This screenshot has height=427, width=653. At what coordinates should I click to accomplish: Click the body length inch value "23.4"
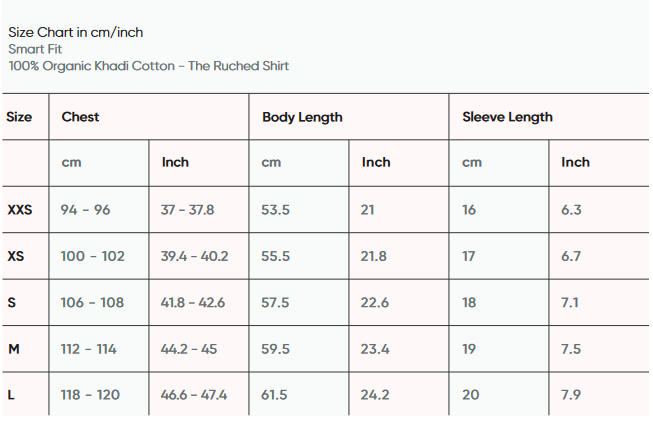coord(375,348)
